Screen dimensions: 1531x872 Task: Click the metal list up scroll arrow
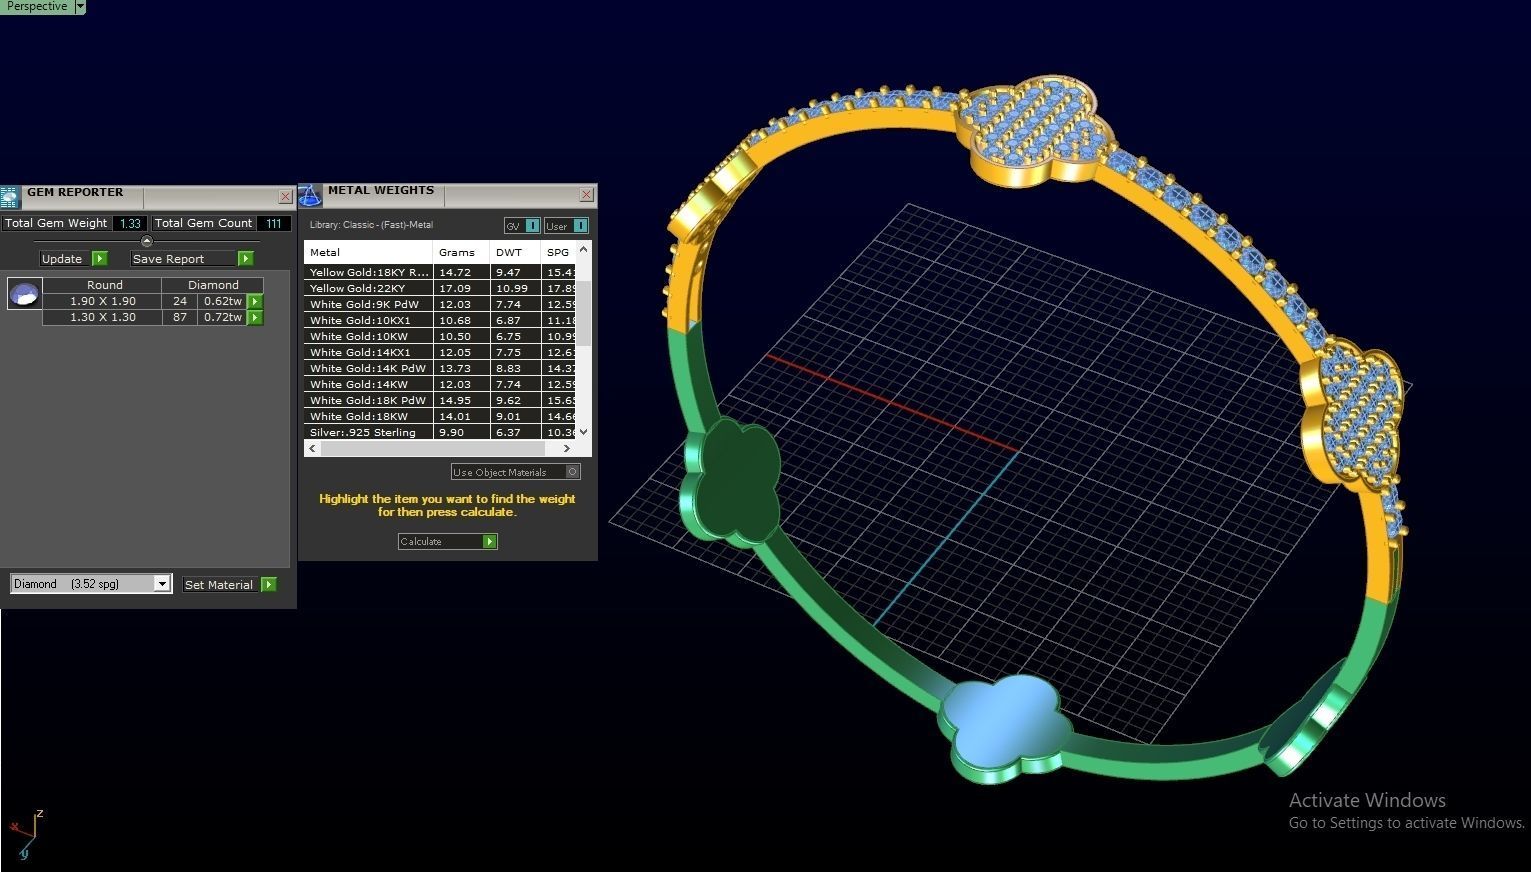click(x=584, y=248)
